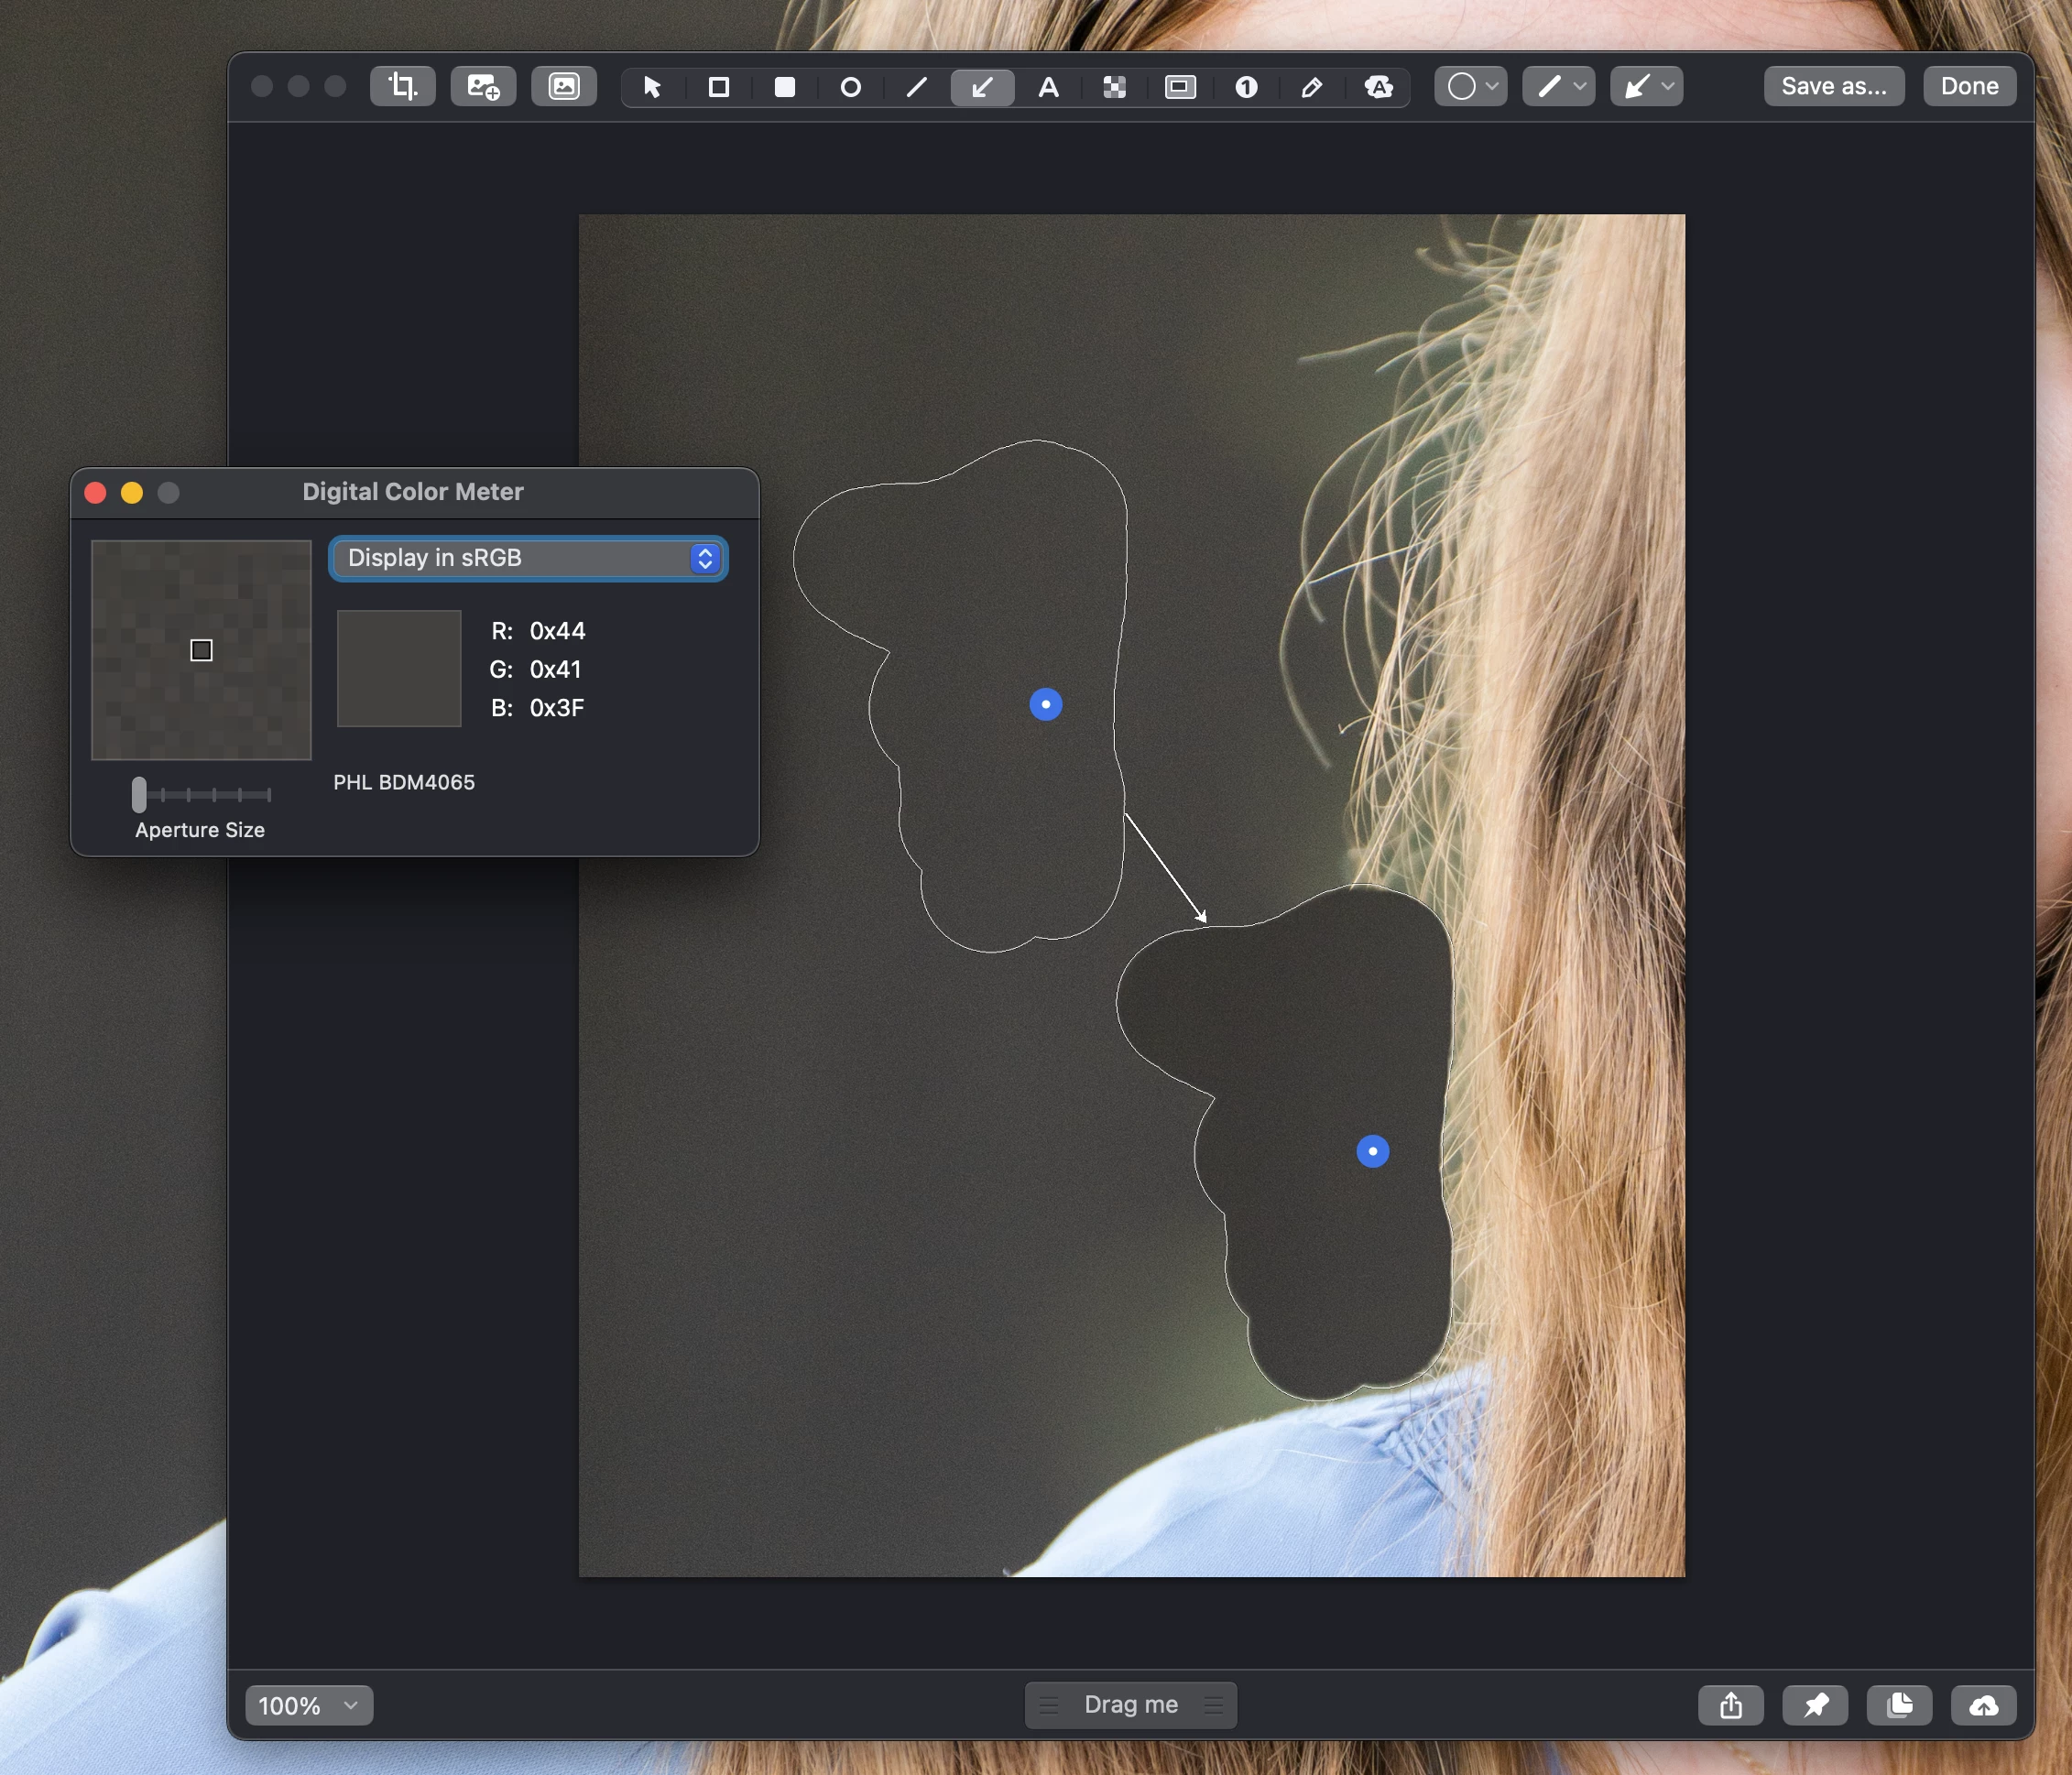Select the highlighter pen tool
Image resolution: width=2072 pixels, height=1775 pixels.
pyautogui.click(x=1312, y=88)
